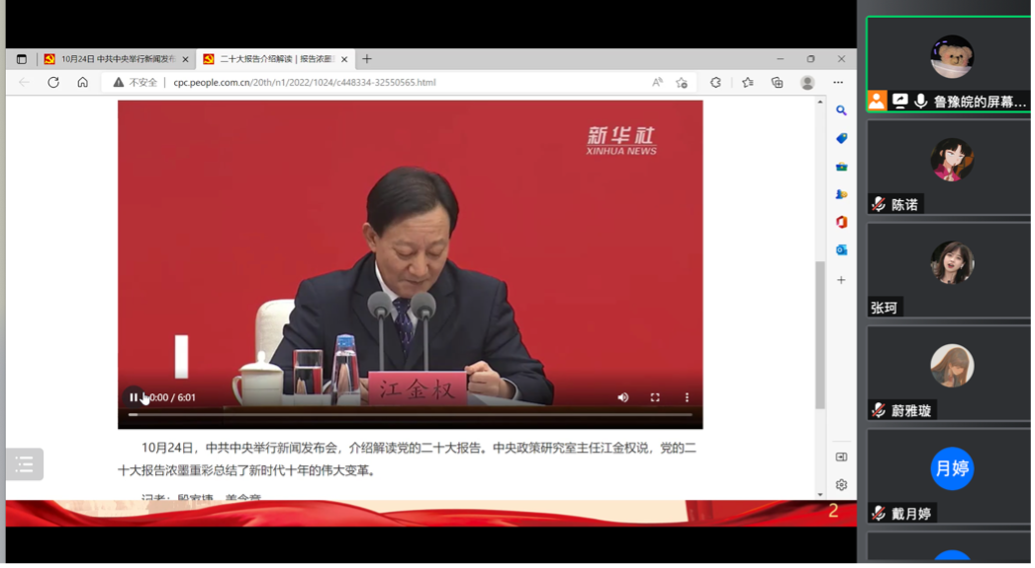Click the presenter microphone icon
Image resolution: width=1035 pixels, height=568 pixels.
coord(923,101)
